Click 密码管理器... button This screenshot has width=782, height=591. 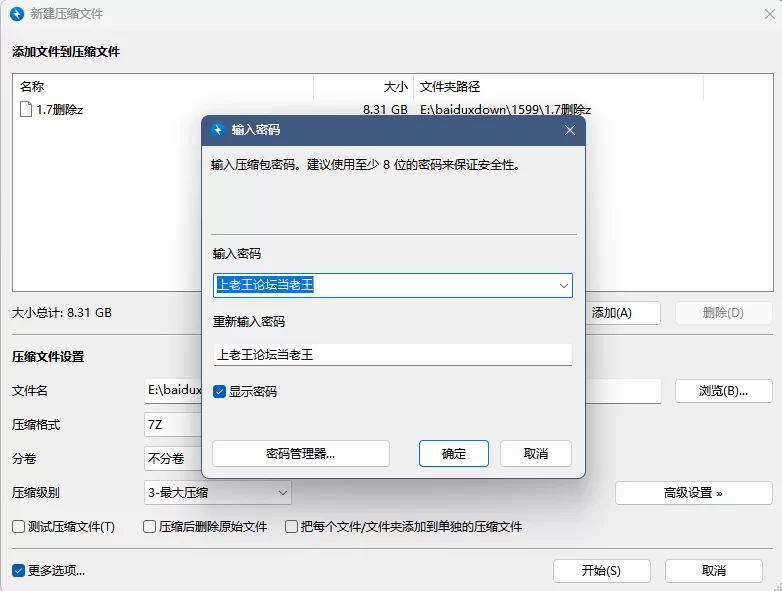pos(301,453)
